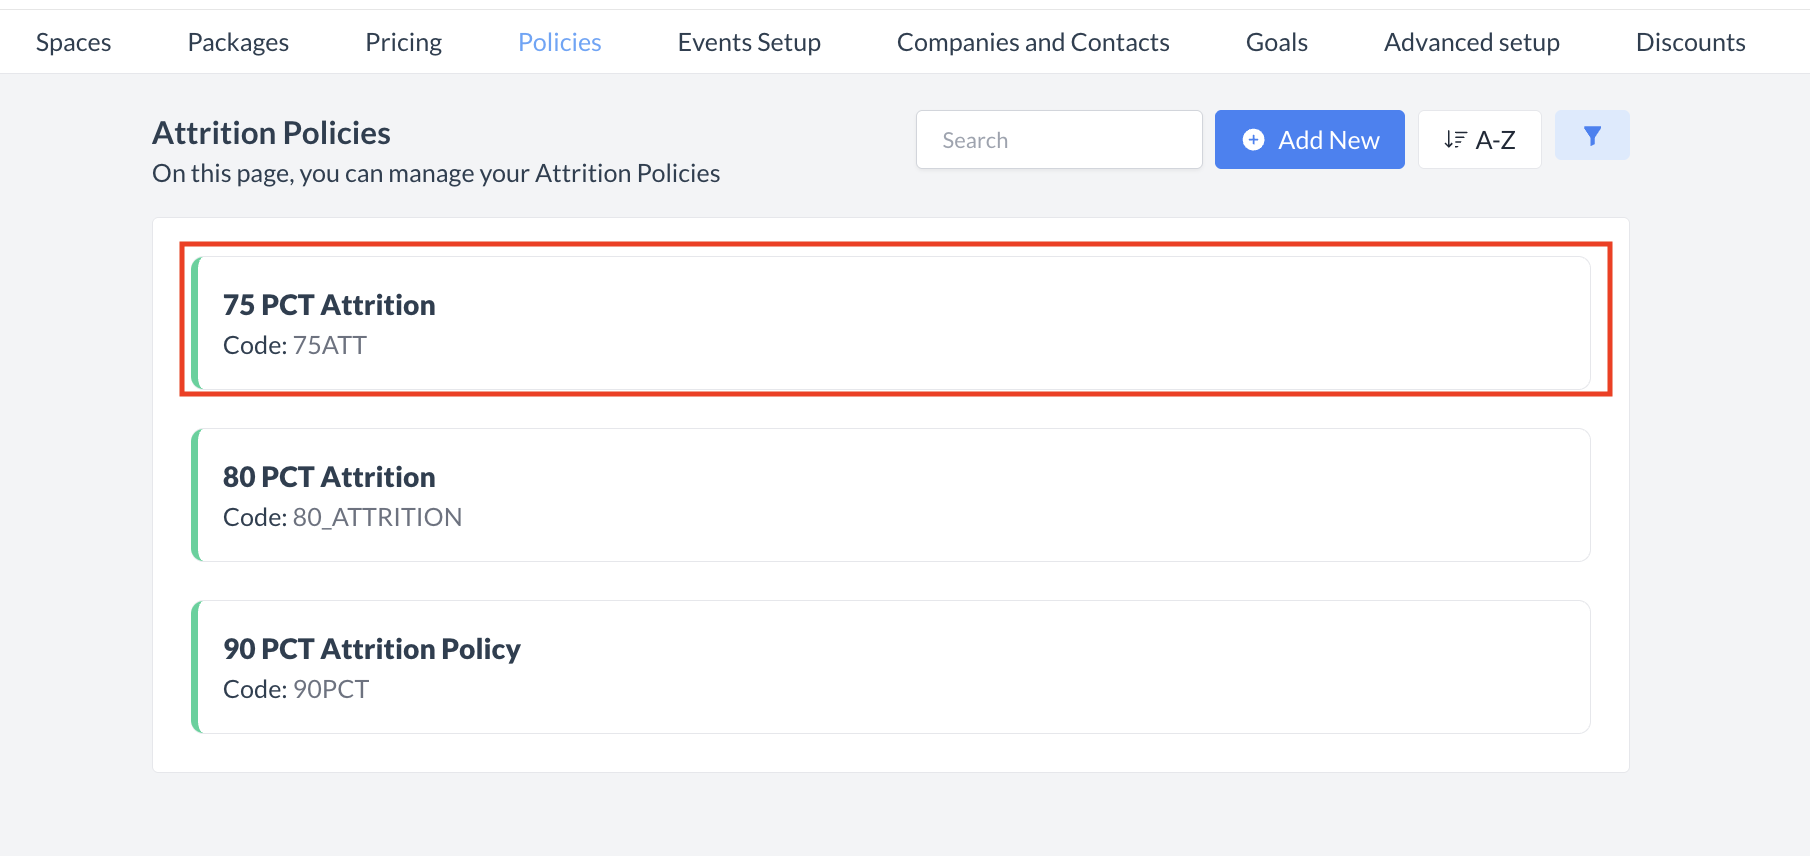The height and width of the screenshot is (856, 1810).
Task: Click the Attrition Policies page heading
Action: pyautogui.click(x=271, y=132)
